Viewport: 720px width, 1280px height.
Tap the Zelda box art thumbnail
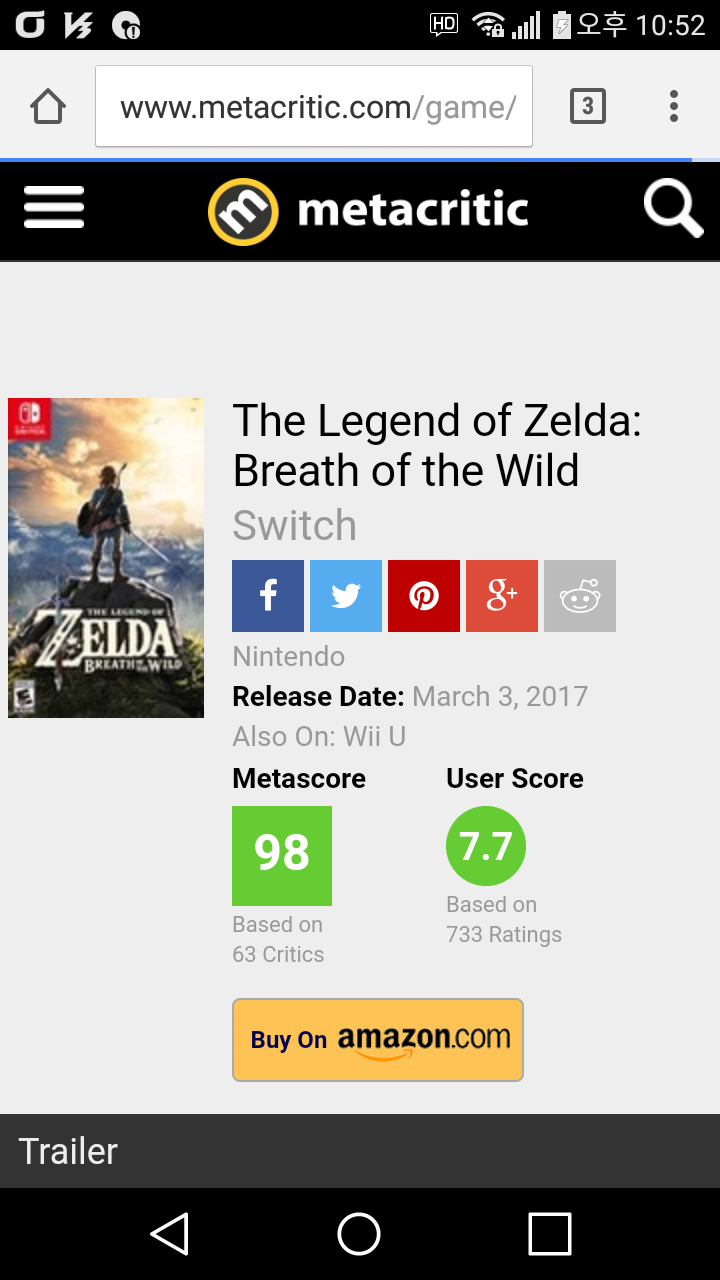[x=106, y=558]
